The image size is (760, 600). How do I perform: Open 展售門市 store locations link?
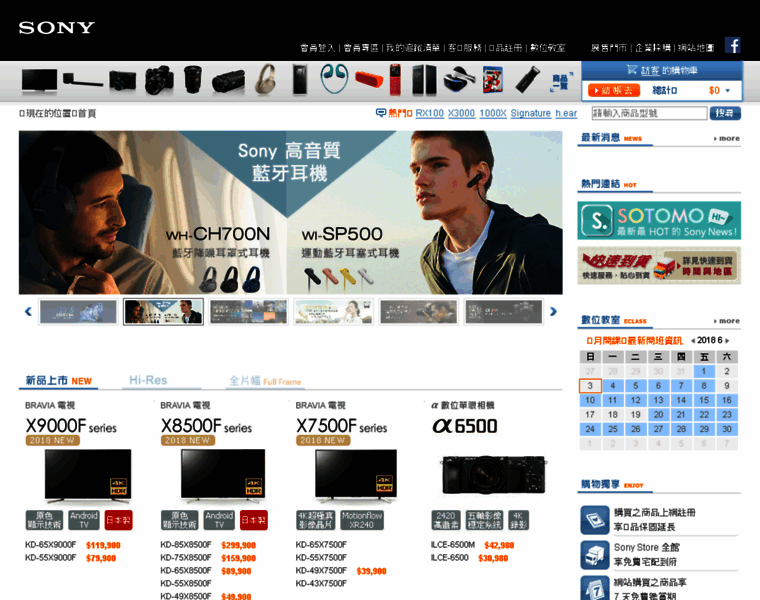click(x=609, y=47)
